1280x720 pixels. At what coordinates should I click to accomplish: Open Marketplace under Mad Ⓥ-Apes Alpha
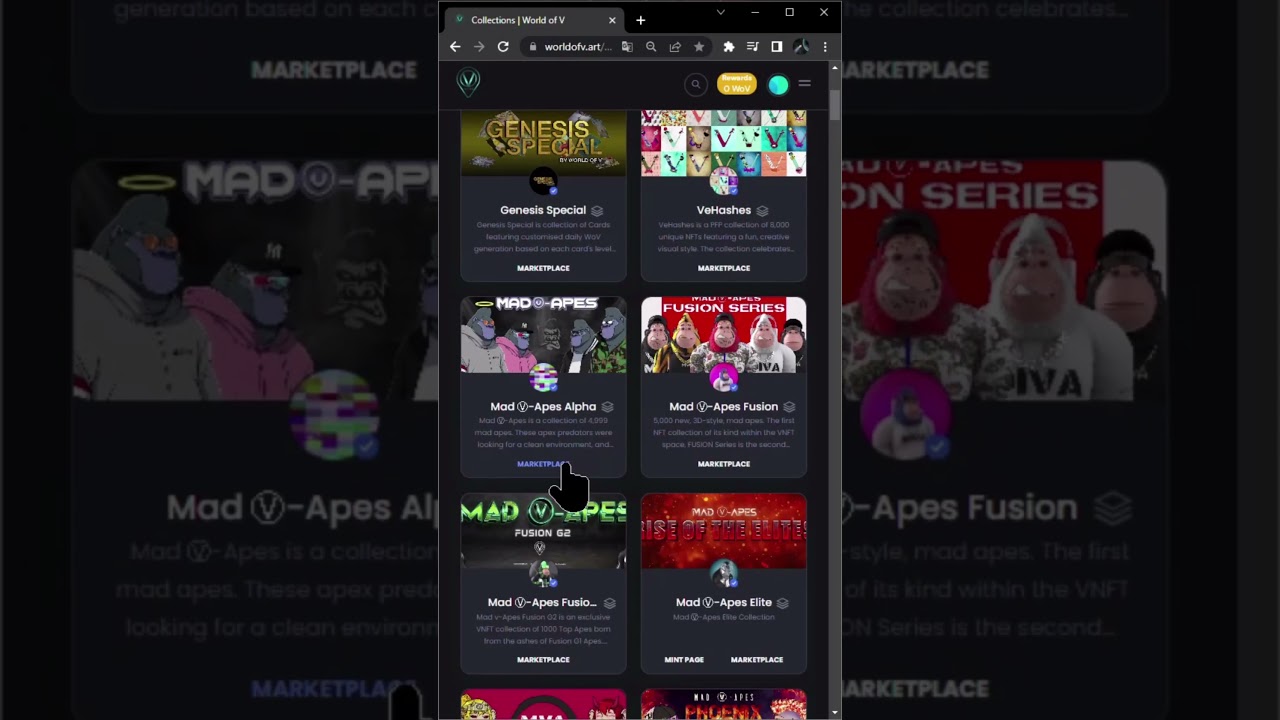pyautogui.click(x=543, y=464)
